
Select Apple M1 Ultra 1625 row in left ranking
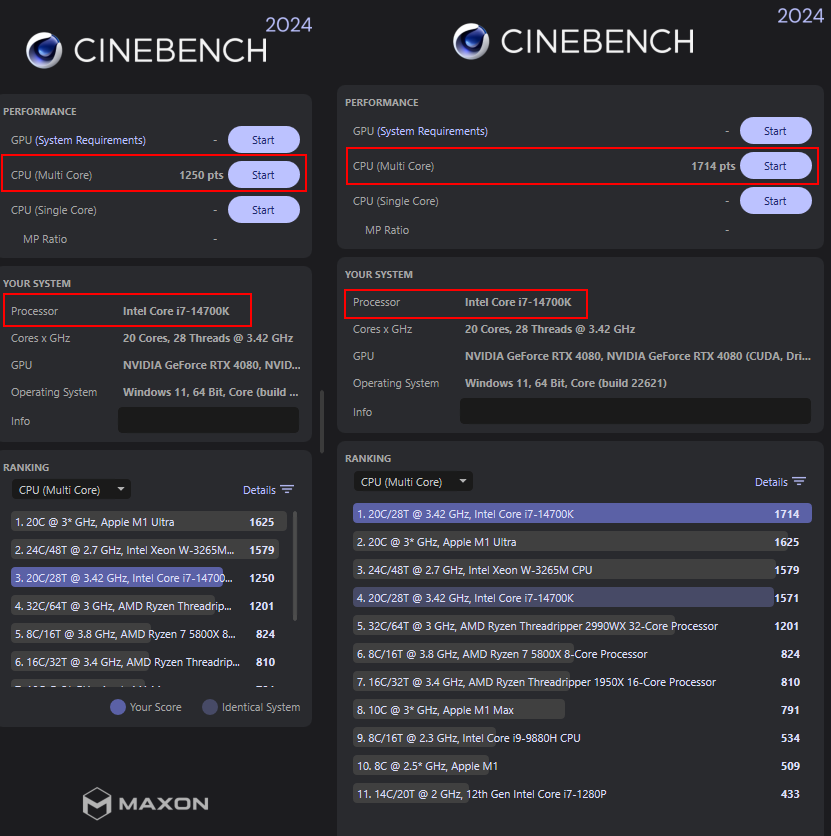point(149,522)
